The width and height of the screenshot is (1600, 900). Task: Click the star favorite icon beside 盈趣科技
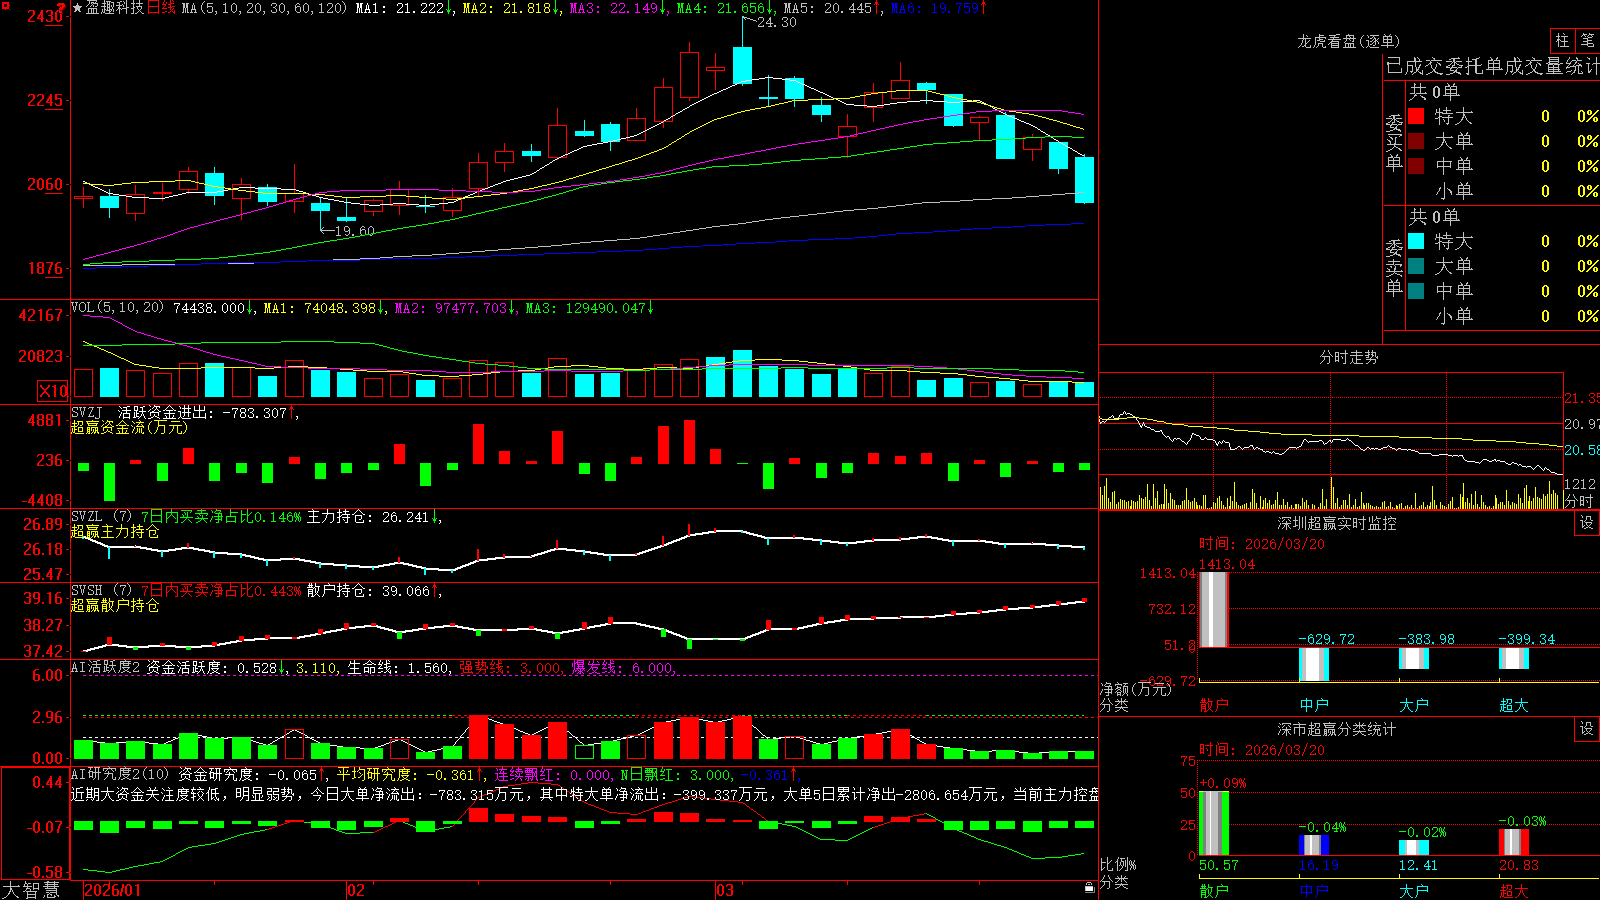pyautogui.click(x=77, y=8)
